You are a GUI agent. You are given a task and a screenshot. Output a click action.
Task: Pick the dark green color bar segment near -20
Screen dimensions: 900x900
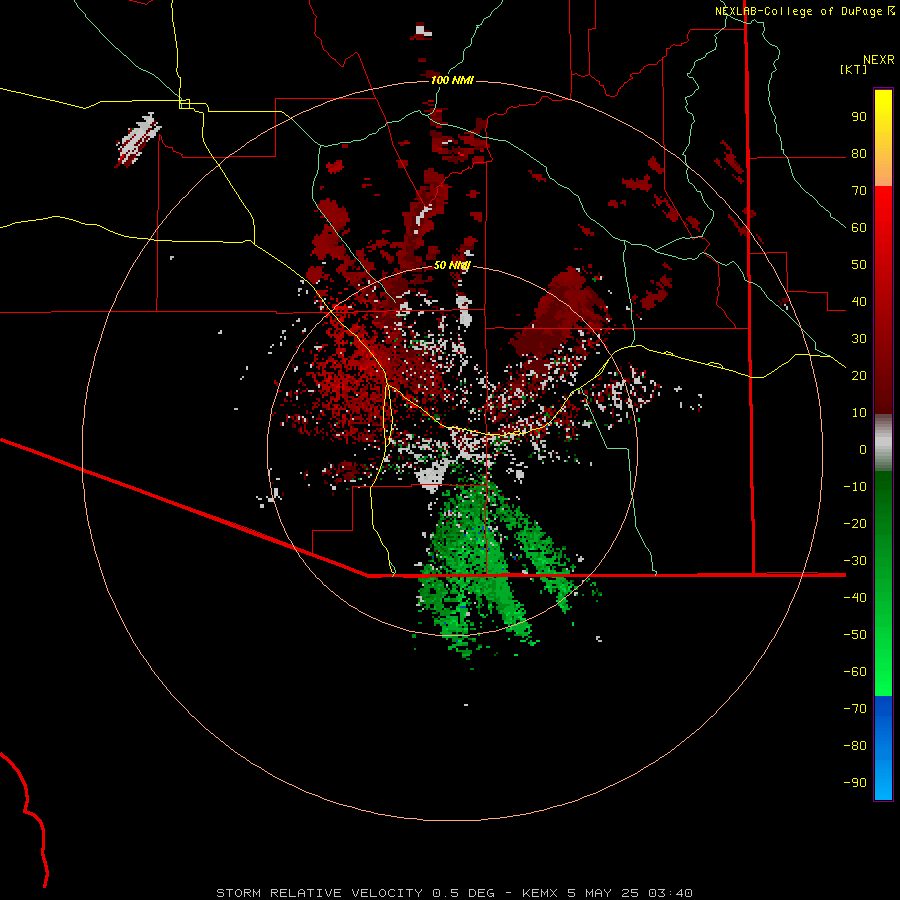click(883, 505)
